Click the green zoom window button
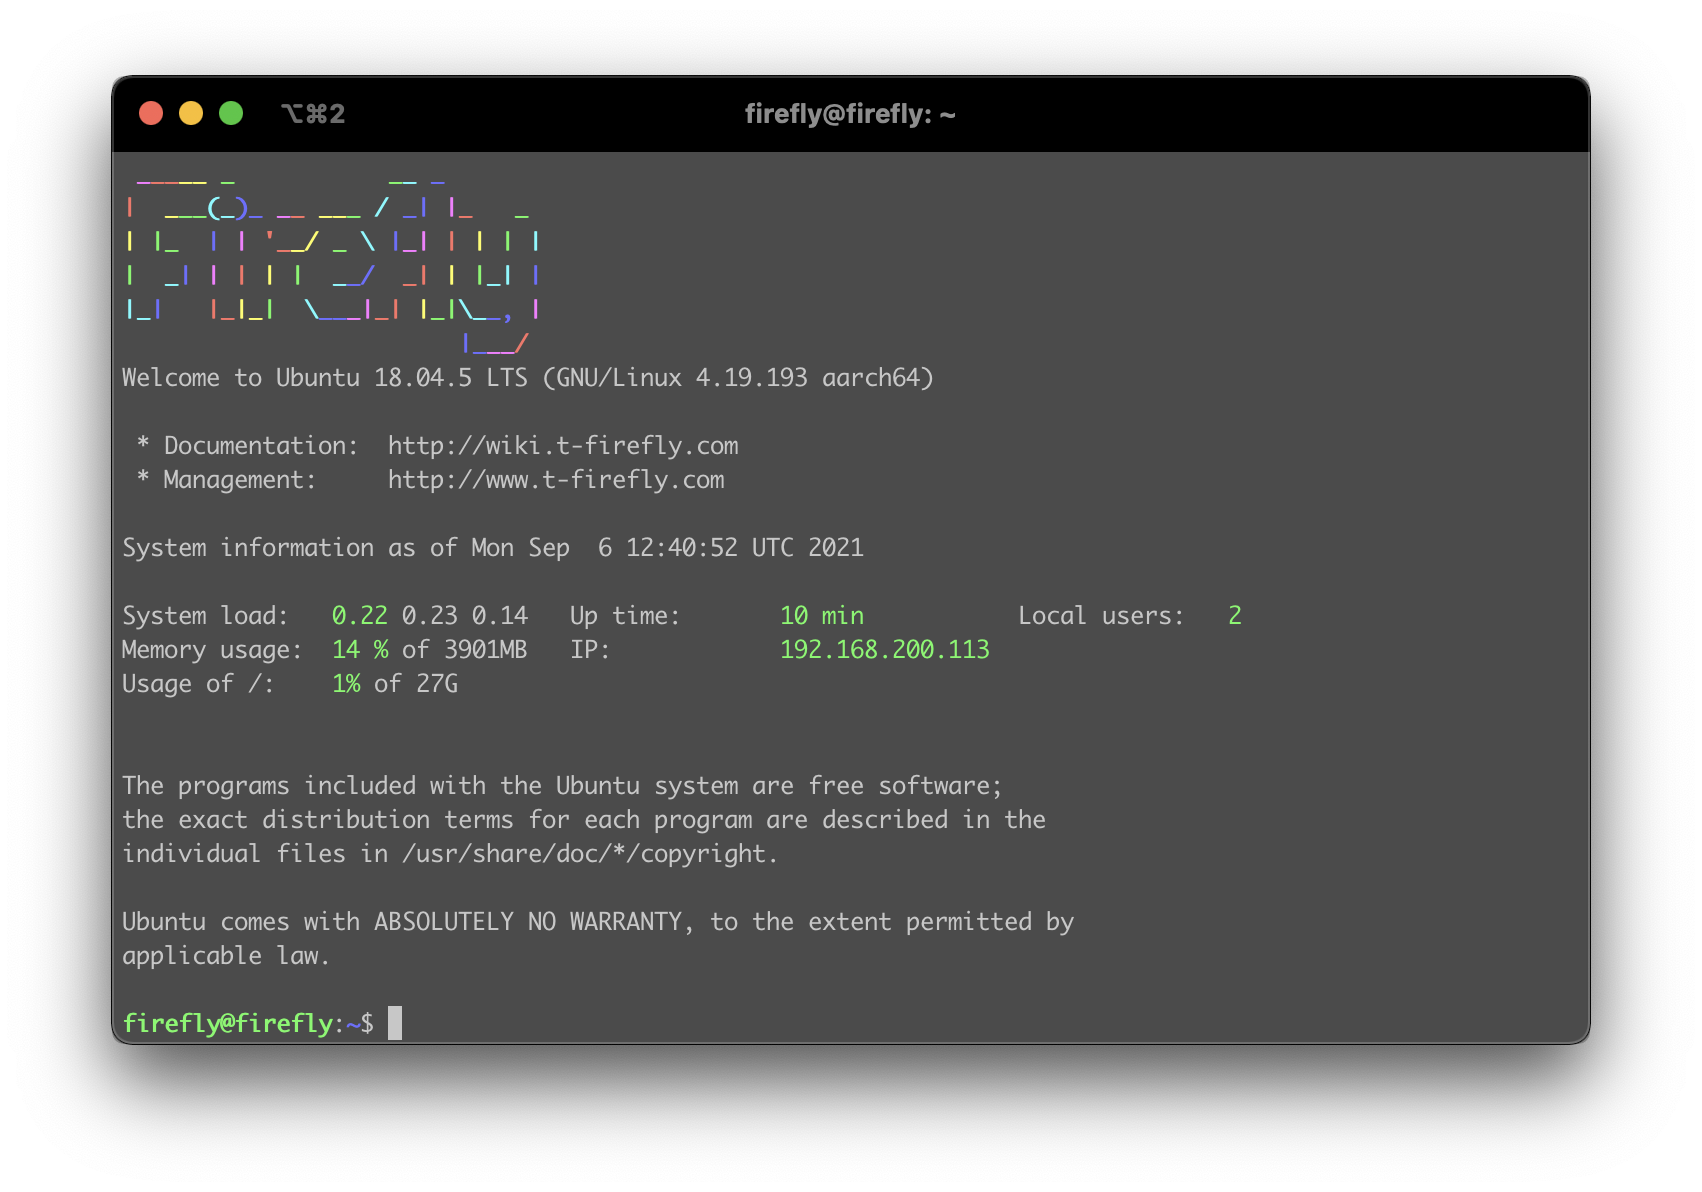 (231, 113)
